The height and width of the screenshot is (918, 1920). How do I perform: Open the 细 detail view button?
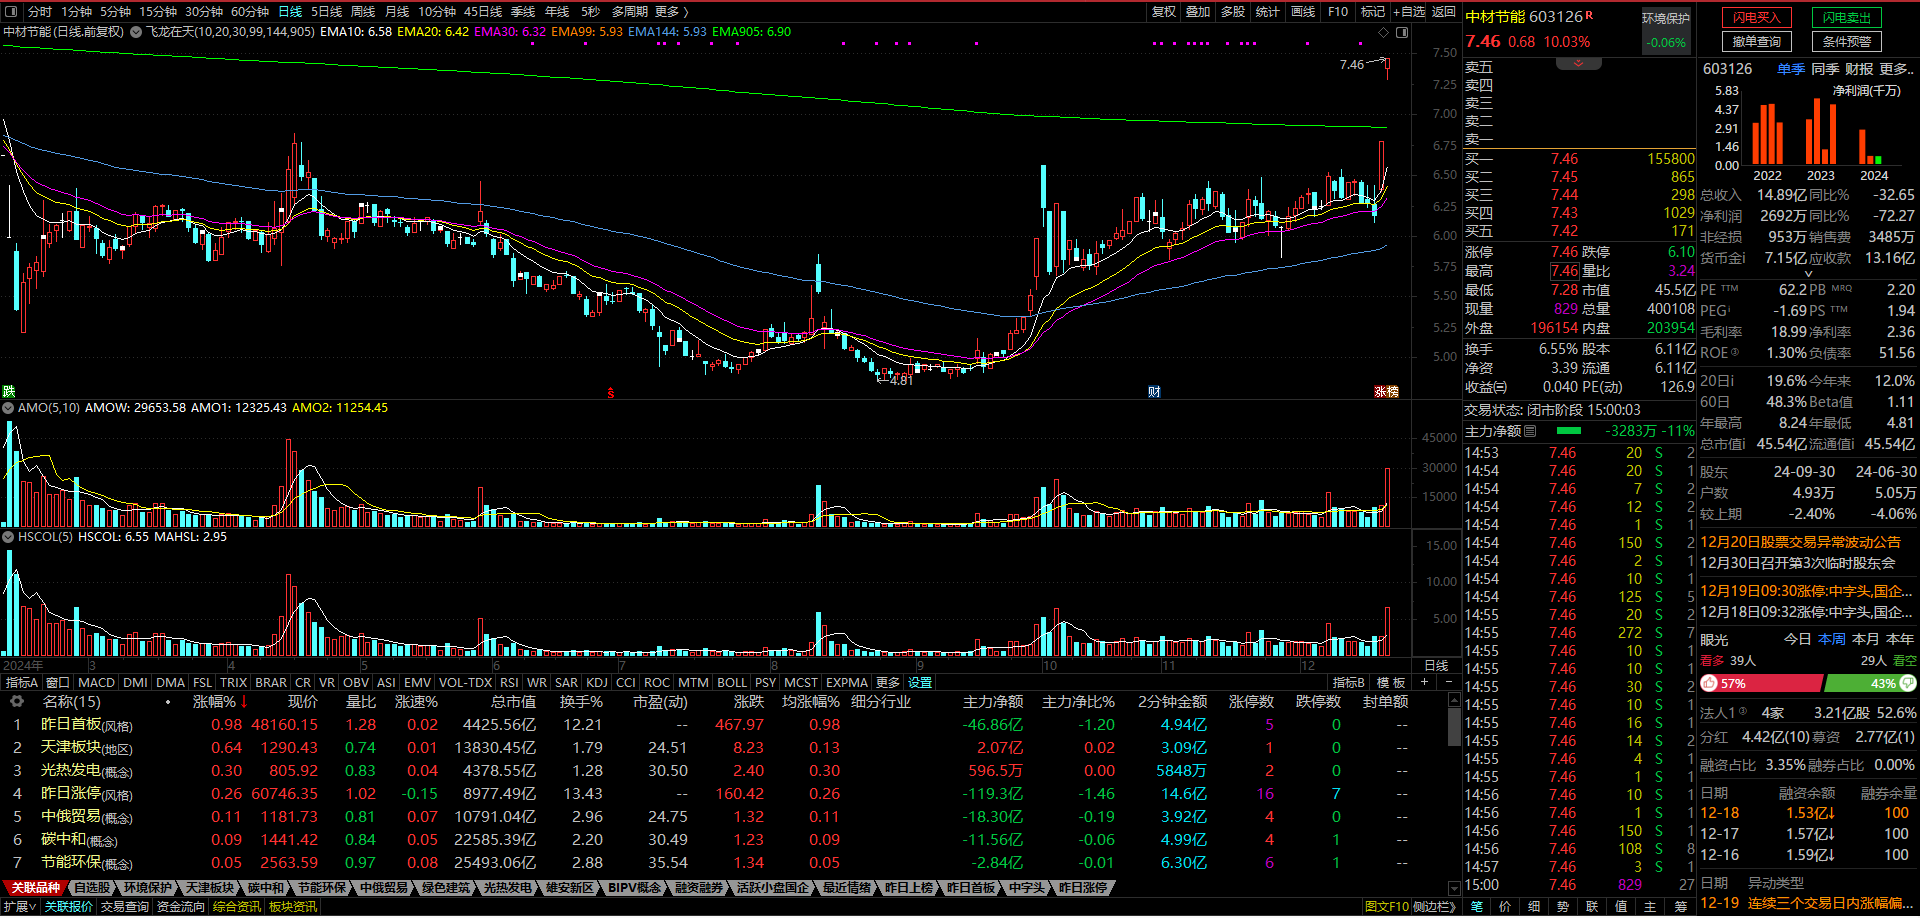coord(1534,907)
